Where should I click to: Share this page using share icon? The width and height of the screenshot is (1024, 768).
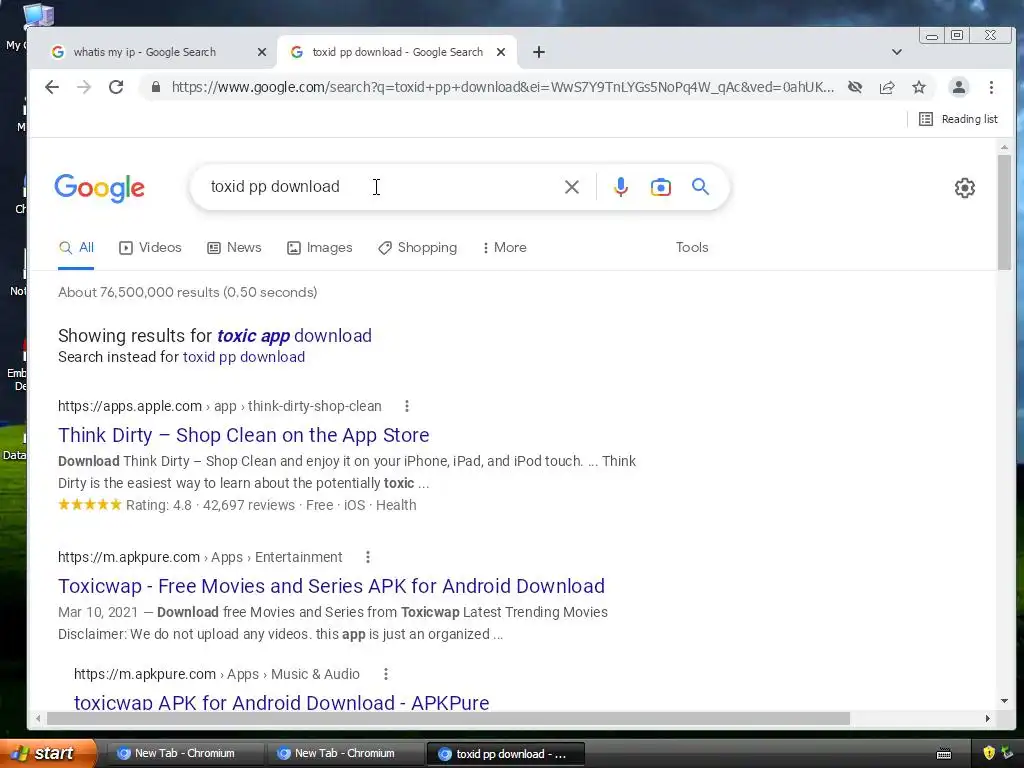click(x=887, y=87)
